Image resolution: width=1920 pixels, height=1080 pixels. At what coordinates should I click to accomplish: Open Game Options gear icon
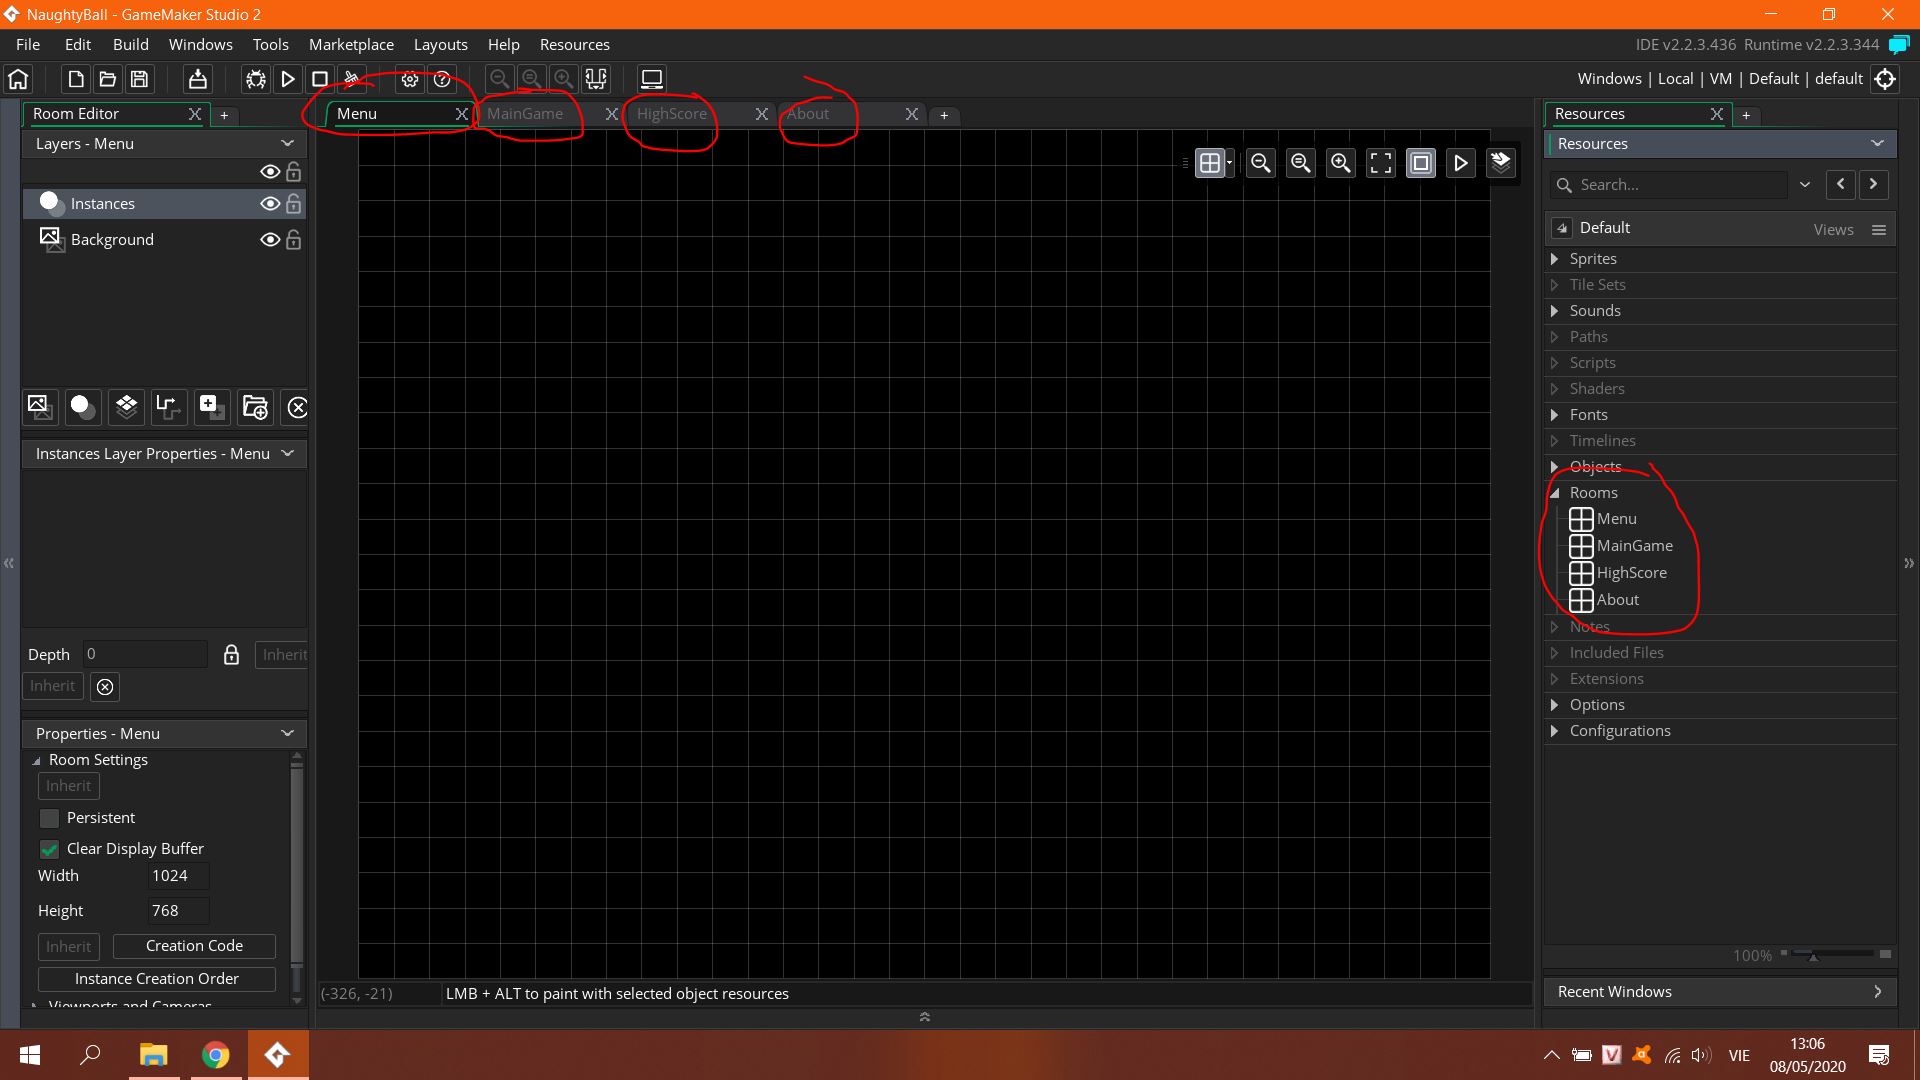(409, 79)
